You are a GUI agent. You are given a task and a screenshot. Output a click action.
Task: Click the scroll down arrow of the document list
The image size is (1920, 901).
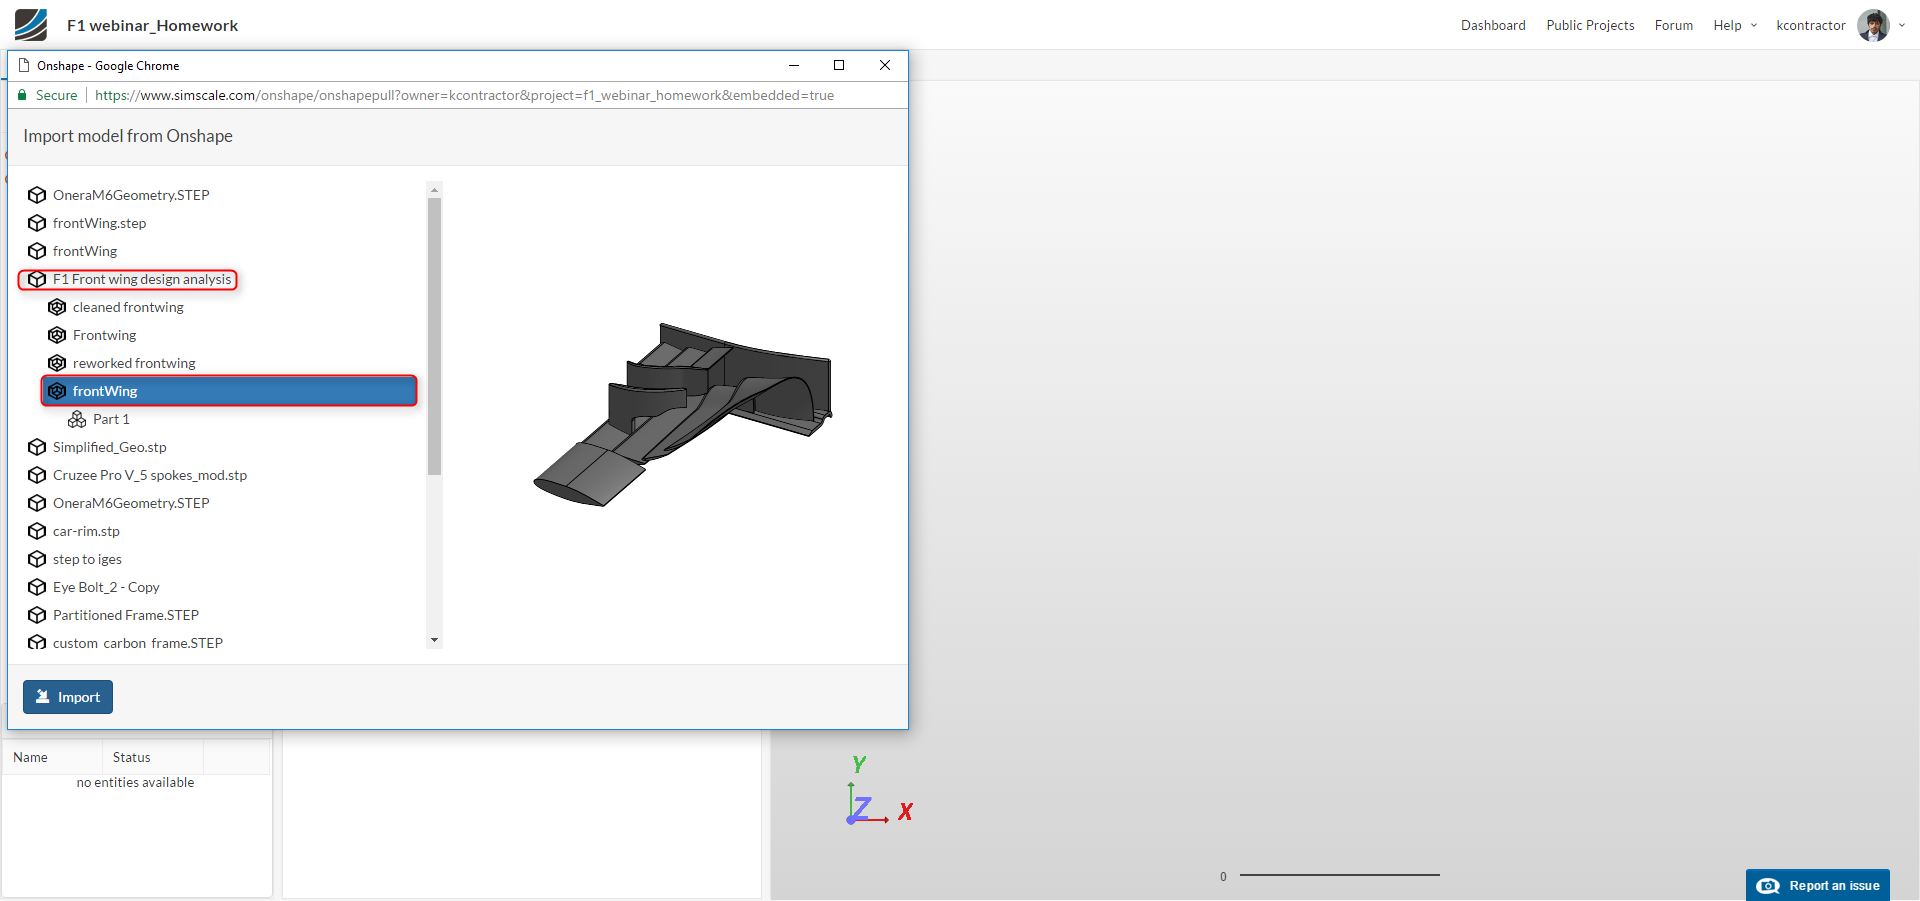pos(434,640)
